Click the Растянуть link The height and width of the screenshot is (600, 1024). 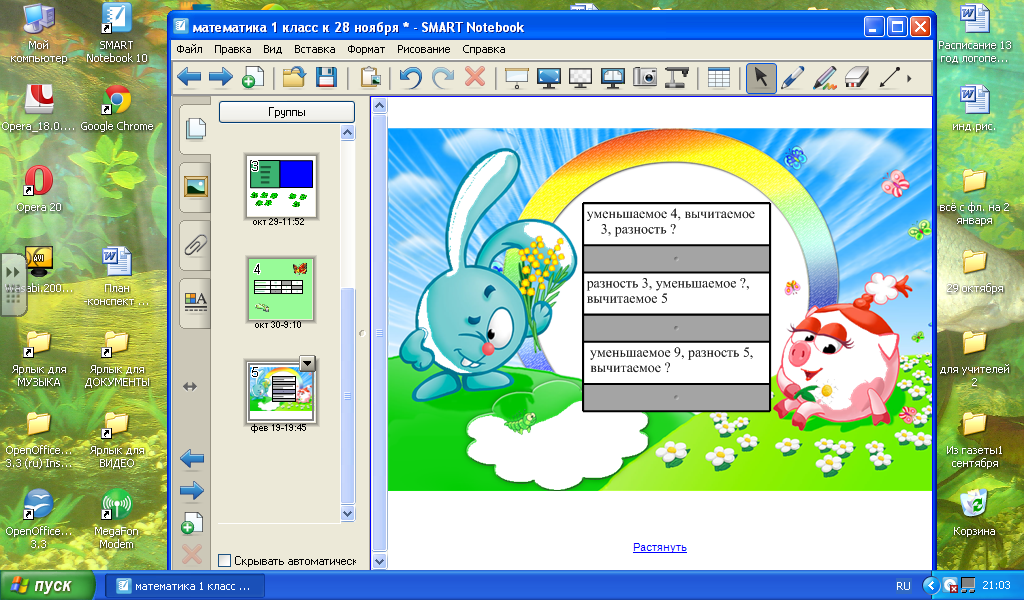coord(660,547)
